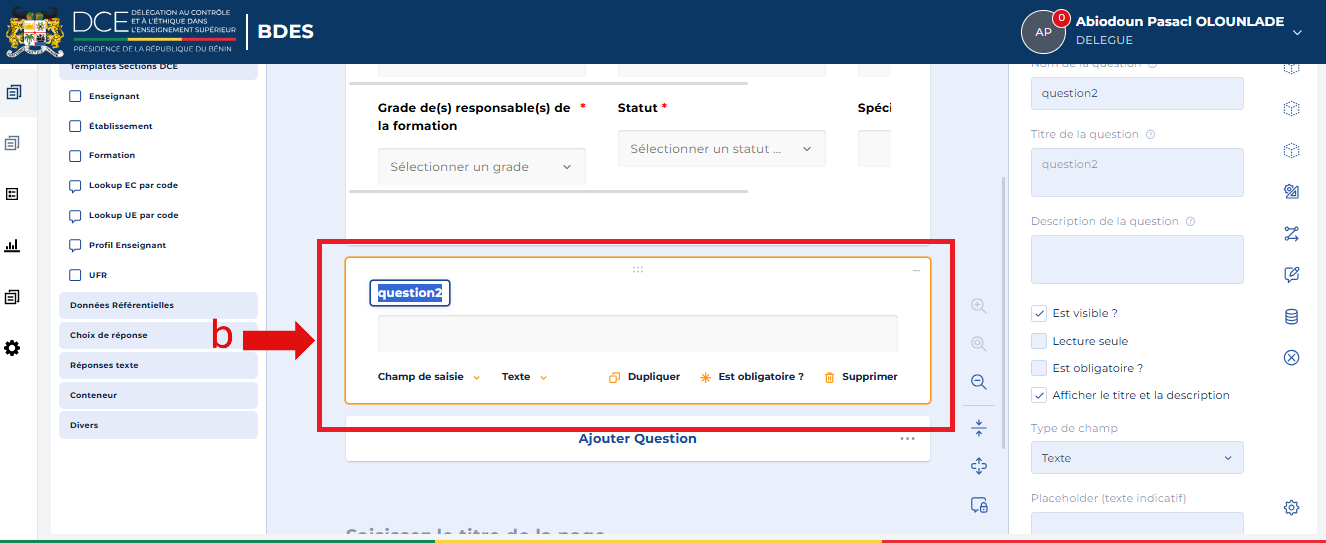Open the bar chart statistics icon
This screenshot has height=543, width=1326.
(x=13, y=245)
